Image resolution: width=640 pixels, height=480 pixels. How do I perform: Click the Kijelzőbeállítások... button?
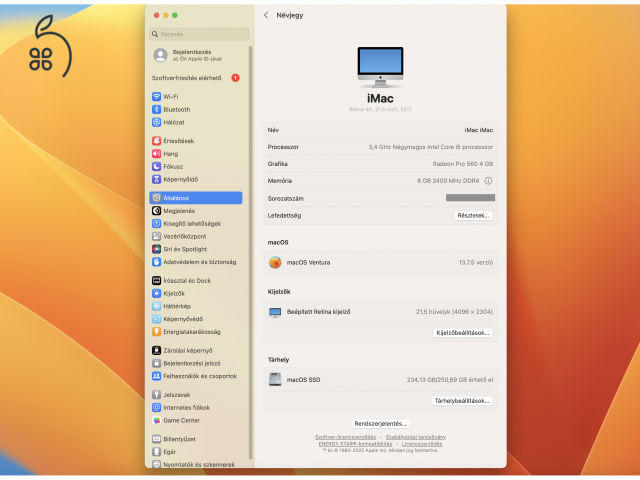coord(462,333)
